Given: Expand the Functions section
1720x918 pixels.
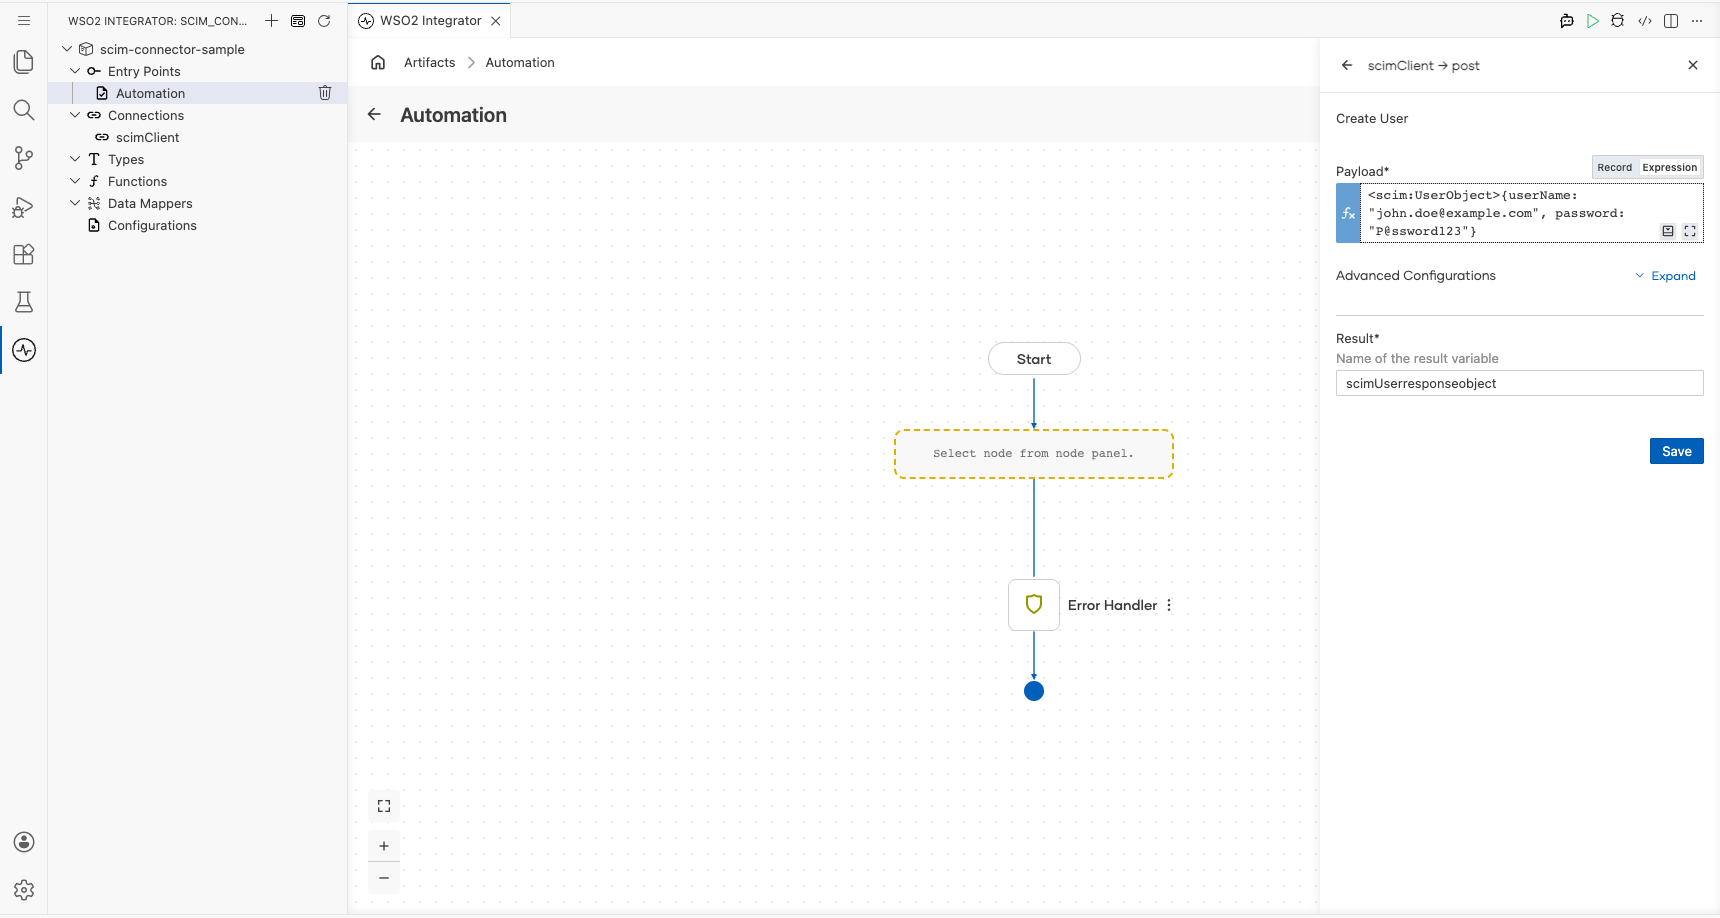Looking at the screenshot, I should click(75, 181).
